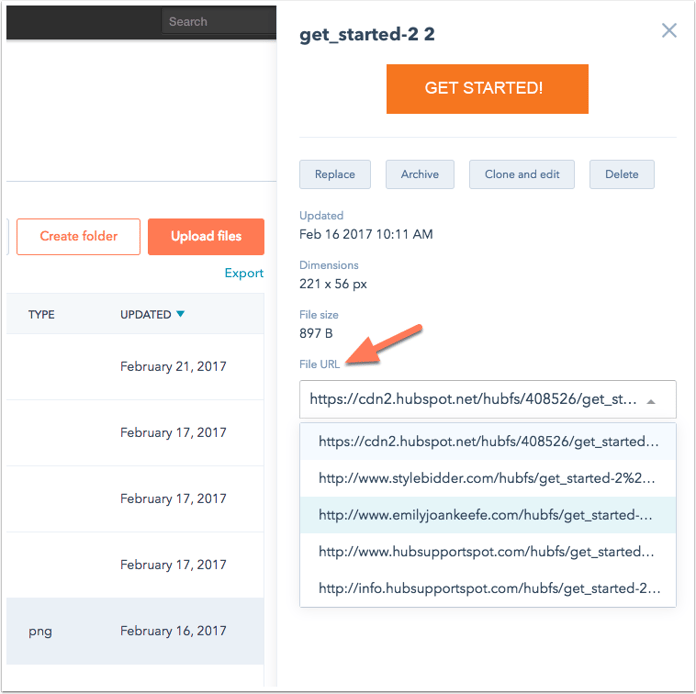Click the Create folder button
This screenshot has height=694, width=696.
pos(79,236)
